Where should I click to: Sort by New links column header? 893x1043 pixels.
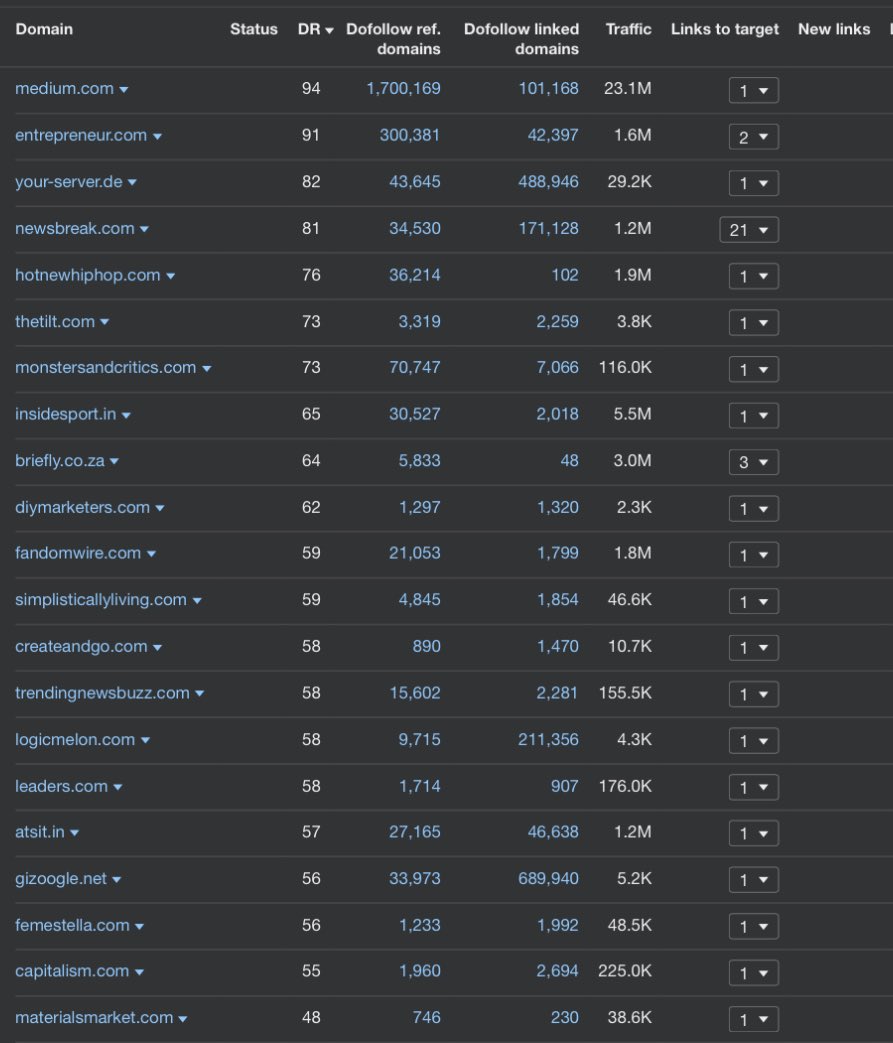pos(834,29)
